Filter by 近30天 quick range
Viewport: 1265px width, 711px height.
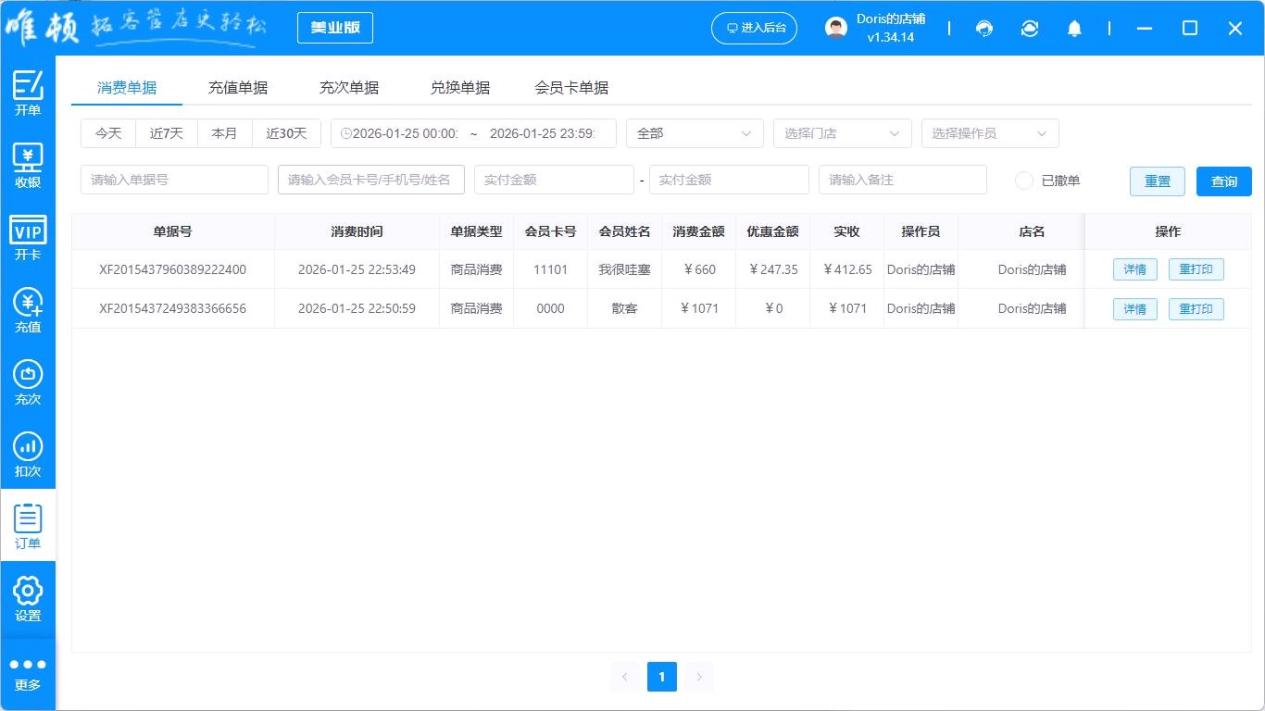286,133
